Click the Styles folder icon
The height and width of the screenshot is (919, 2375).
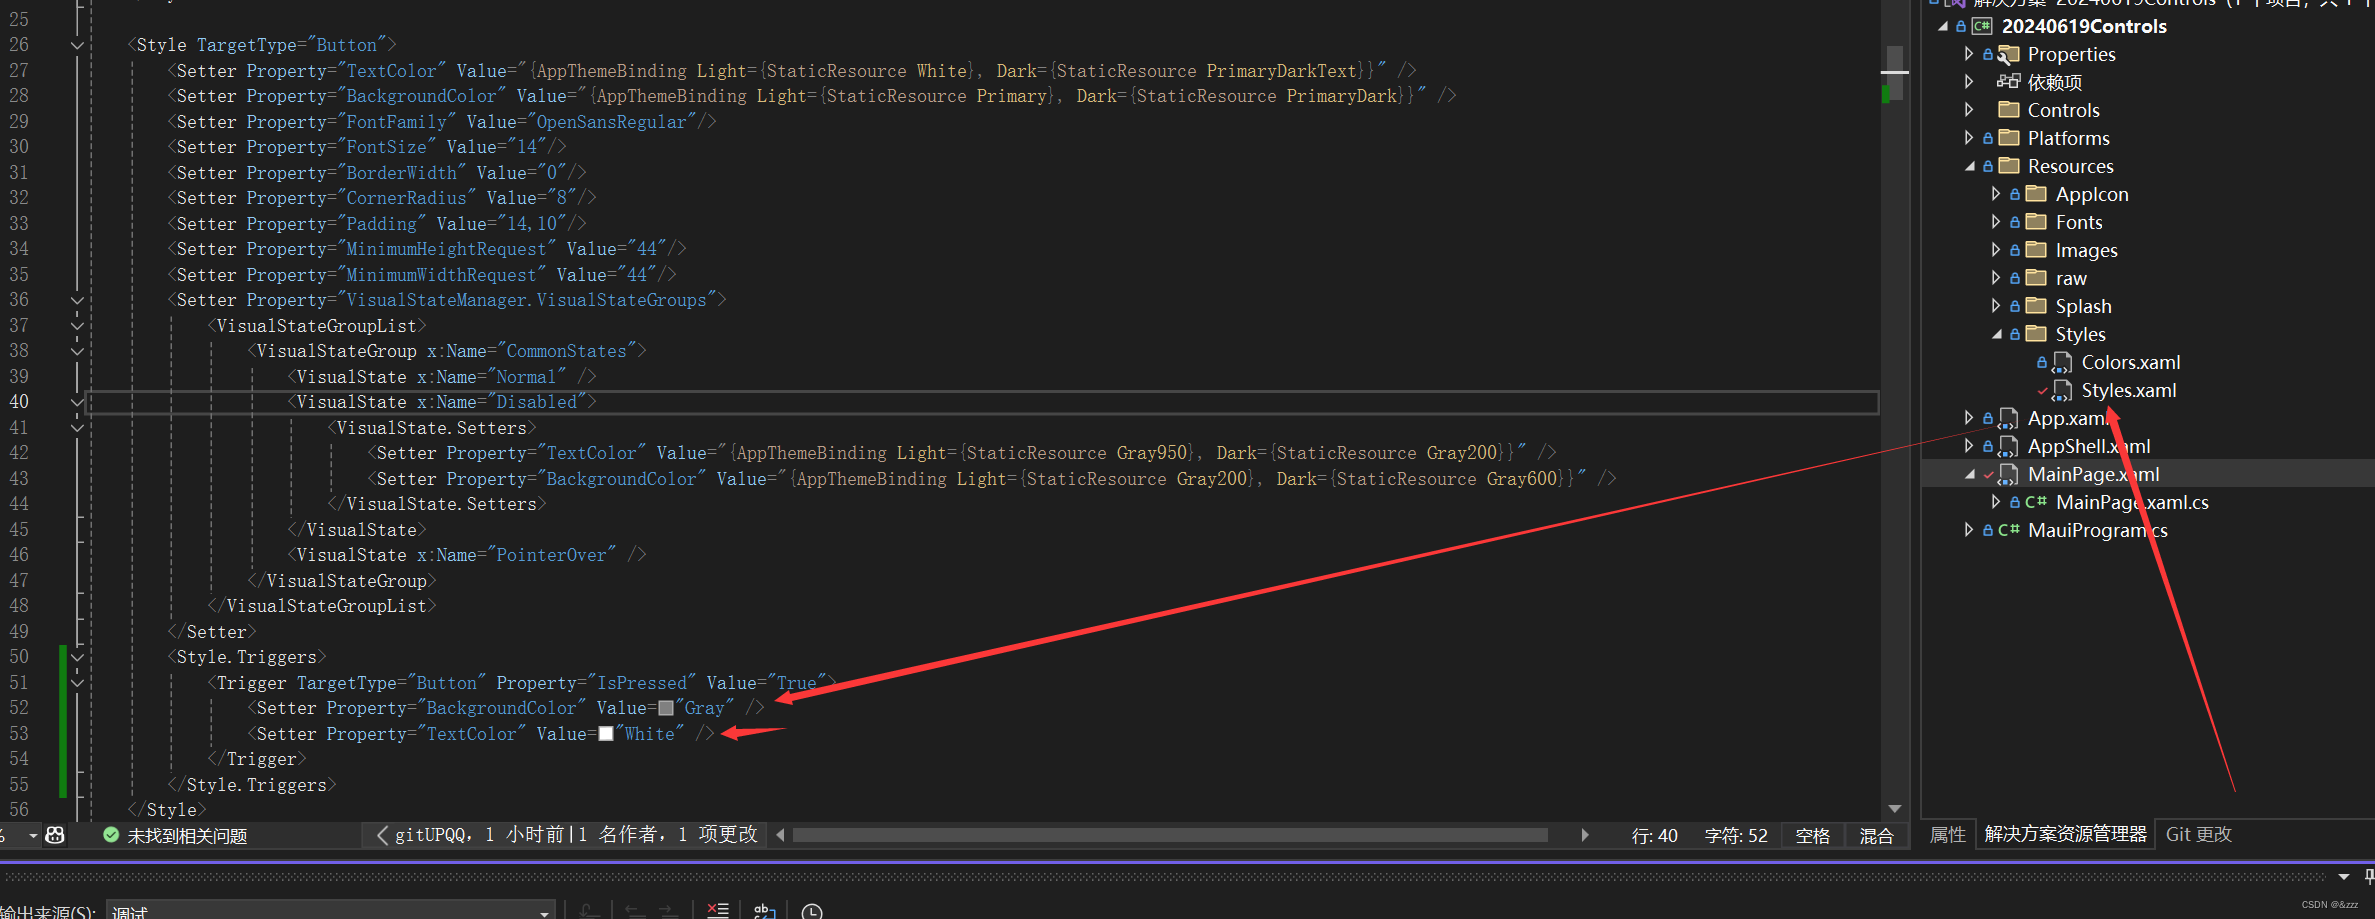pos(2036,334)
